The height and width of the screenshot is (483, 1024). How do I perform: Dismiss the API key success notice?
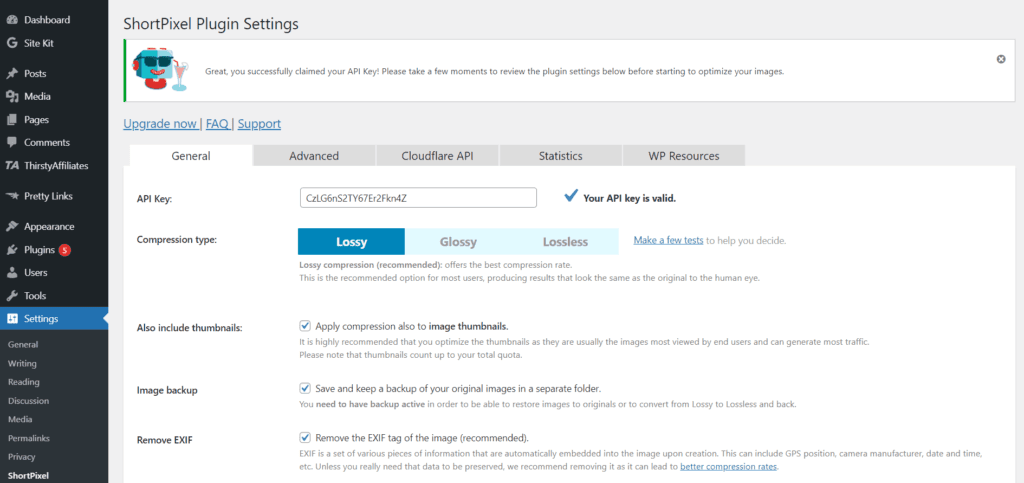pos(1000,59)
